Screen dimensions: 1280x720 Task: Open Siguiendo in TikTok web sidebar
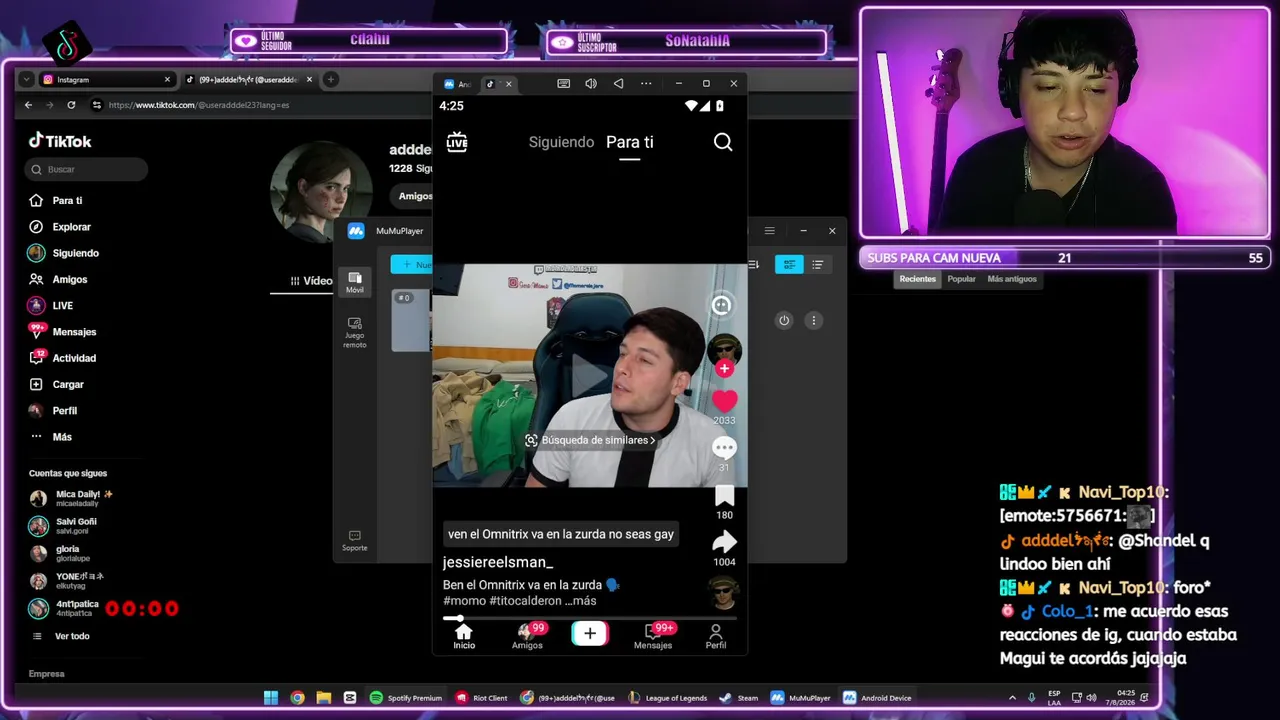(x=75, y=253)
